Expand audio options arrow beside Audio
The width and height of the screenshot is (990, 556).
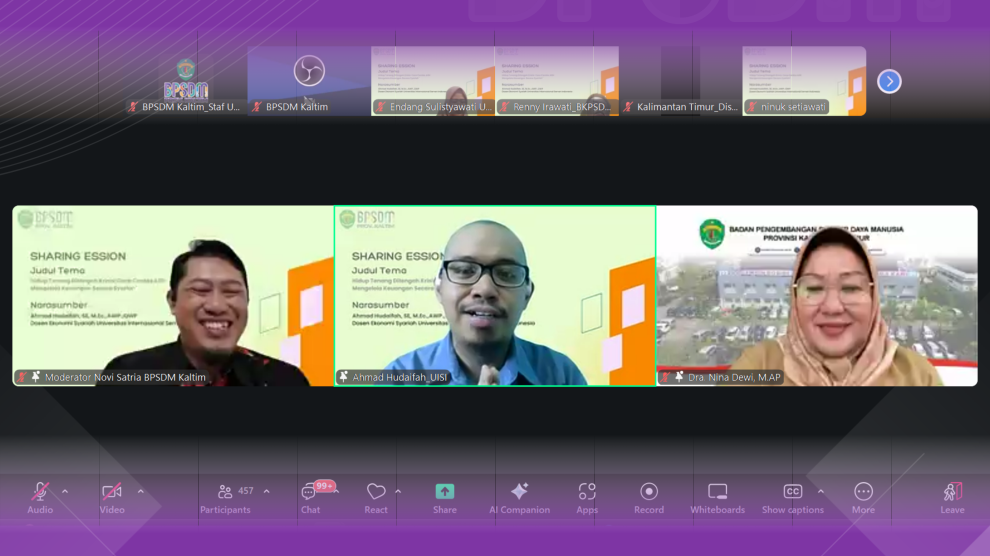point(65,491)
